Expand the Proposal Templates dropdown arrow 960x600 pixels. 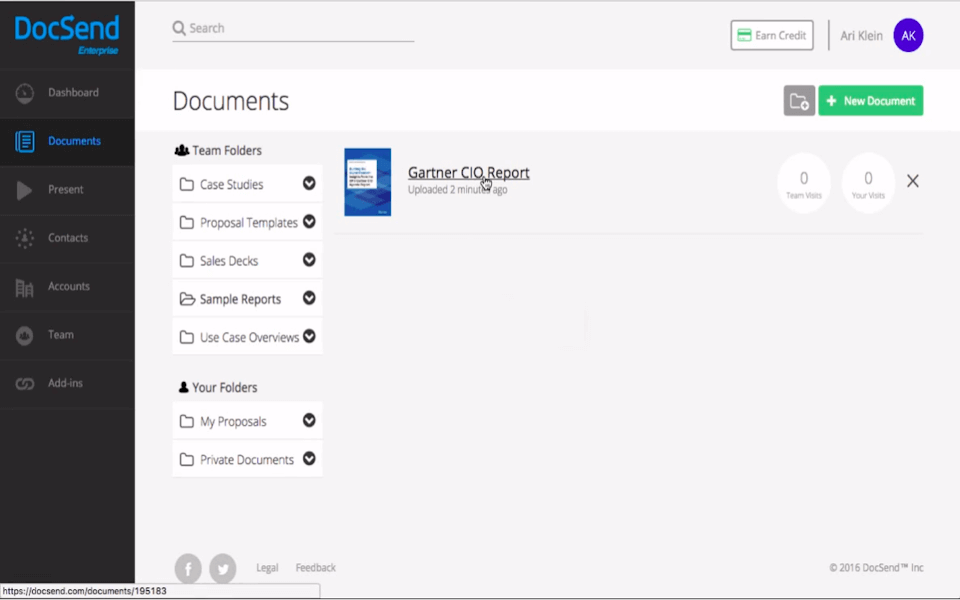pos(309,222)
